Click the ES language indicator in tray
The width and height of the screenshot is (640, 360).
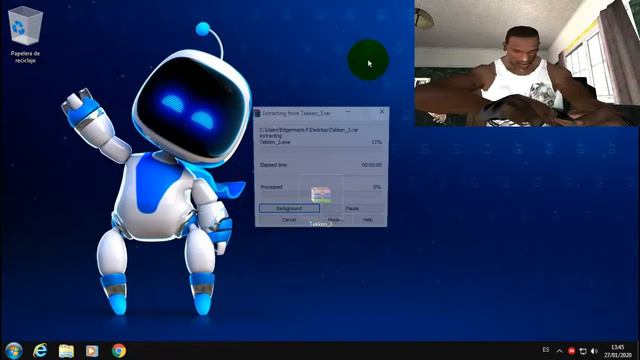[546, 350]
